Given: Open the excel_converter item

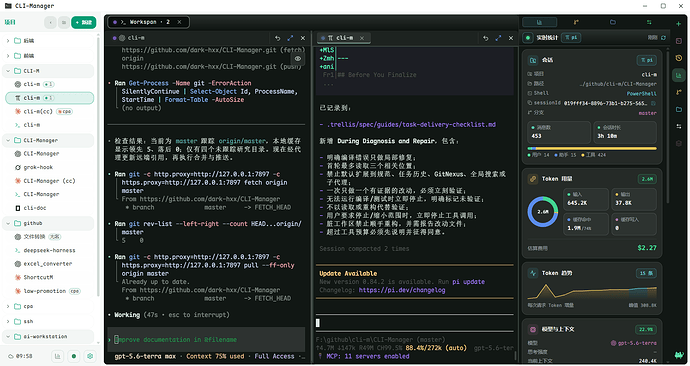Looking at the screenshot, I should click(x=49, y=264).
